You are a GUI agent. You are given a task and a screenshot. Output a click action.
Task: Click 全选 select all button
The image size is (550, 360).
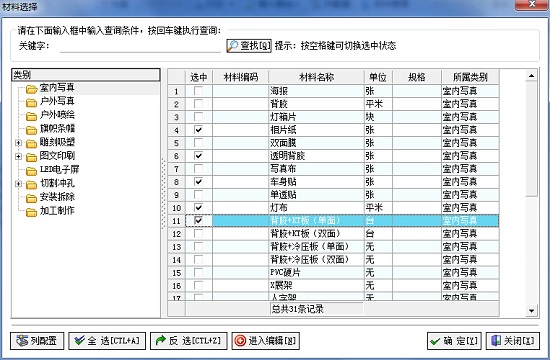click(x=107, y=341)
